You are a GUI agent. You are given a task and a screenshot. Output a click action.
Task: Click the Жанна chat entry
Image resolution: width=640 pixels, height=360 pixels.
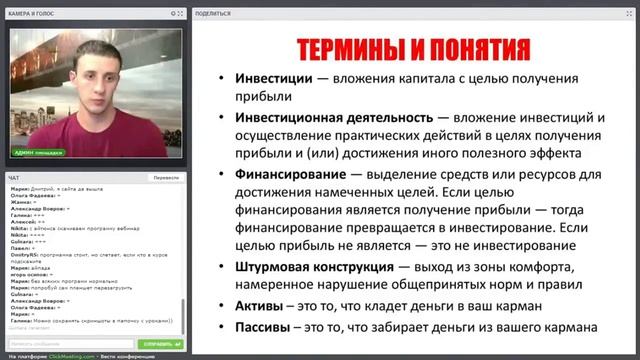click(x=23, y=202)
